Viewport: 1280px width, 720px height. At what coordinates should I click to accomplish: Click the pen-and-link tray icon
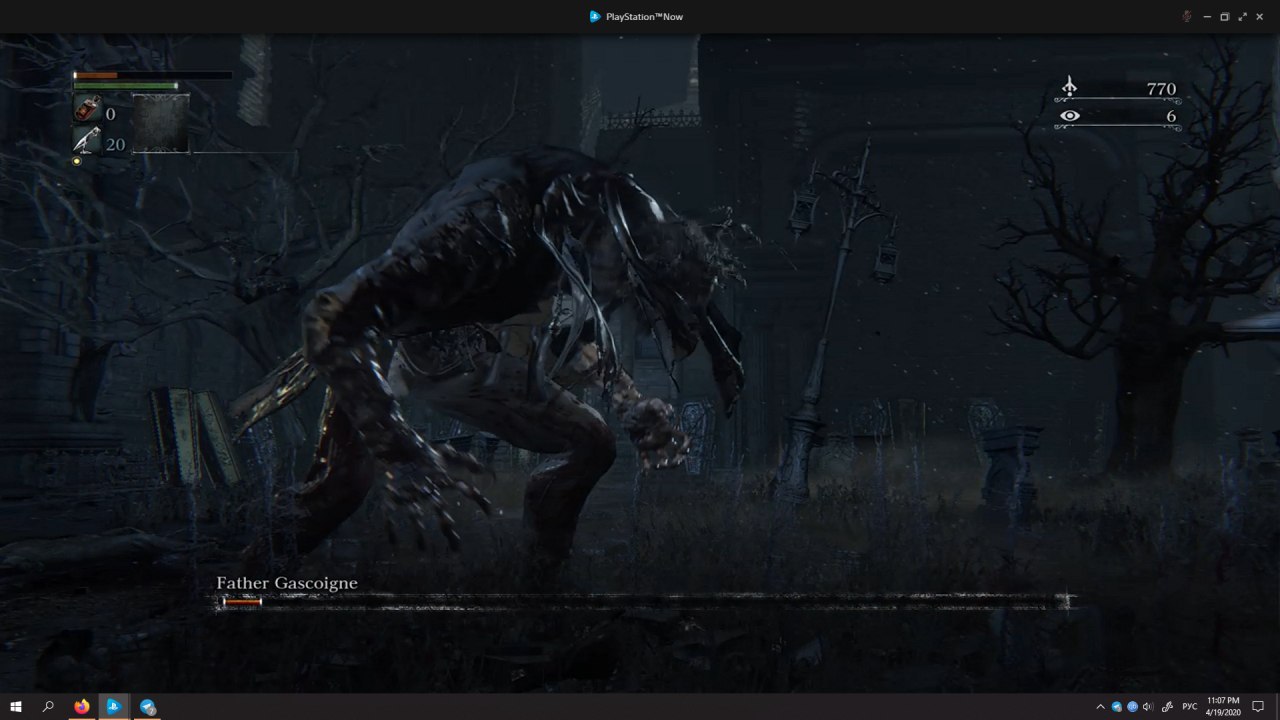pyautogui.click(x=1167, y=707)
